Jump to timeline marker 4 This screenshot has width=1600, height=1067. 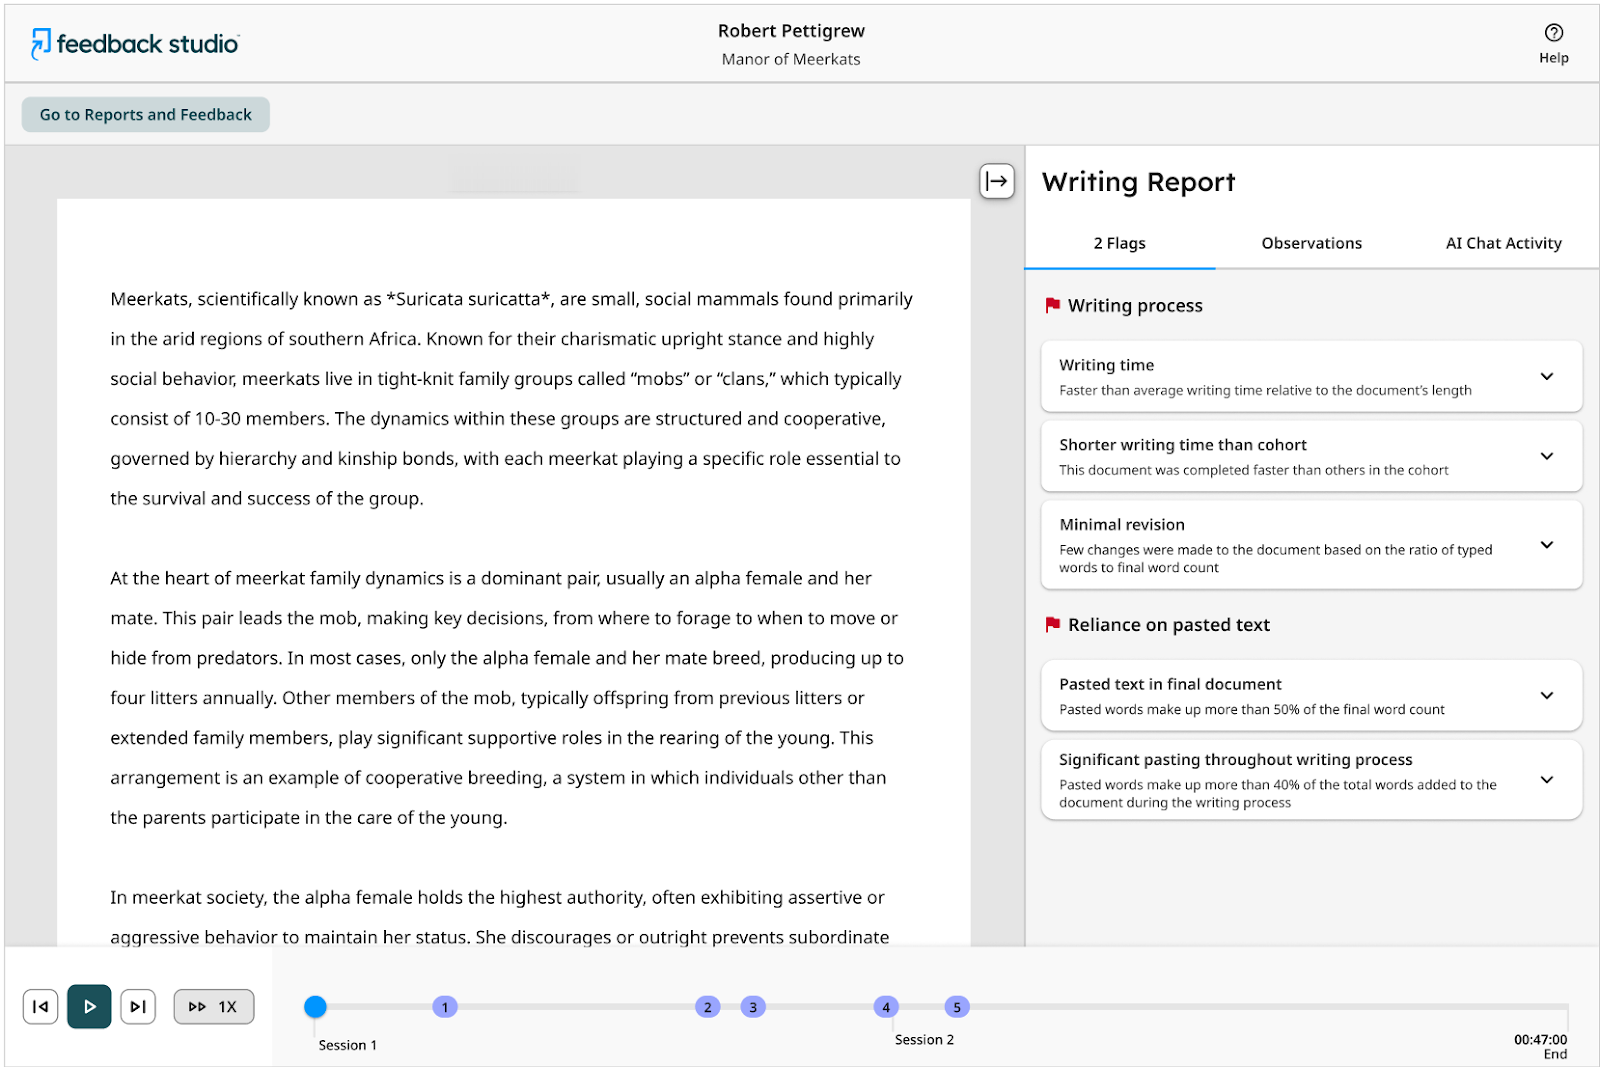tap(886, 1007)
